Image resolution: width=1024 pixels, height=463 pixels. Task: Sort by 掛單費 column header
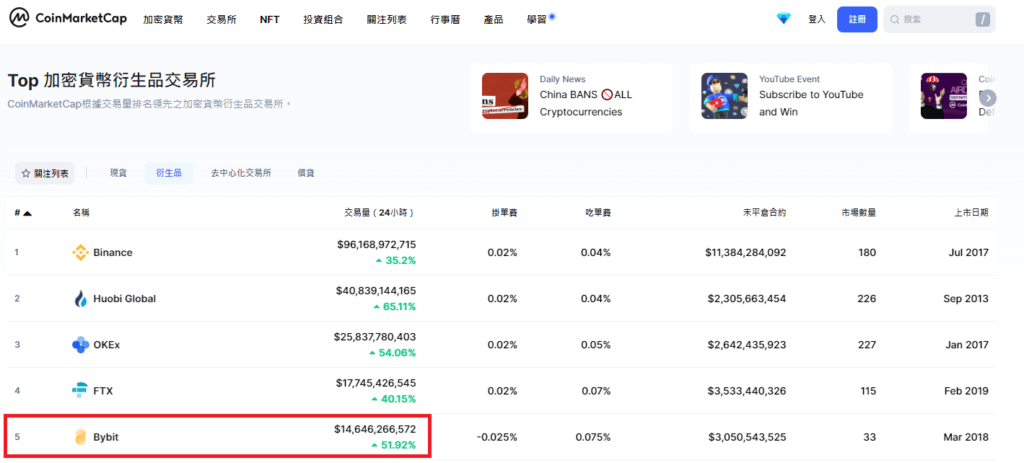click(x=504, y=213)
